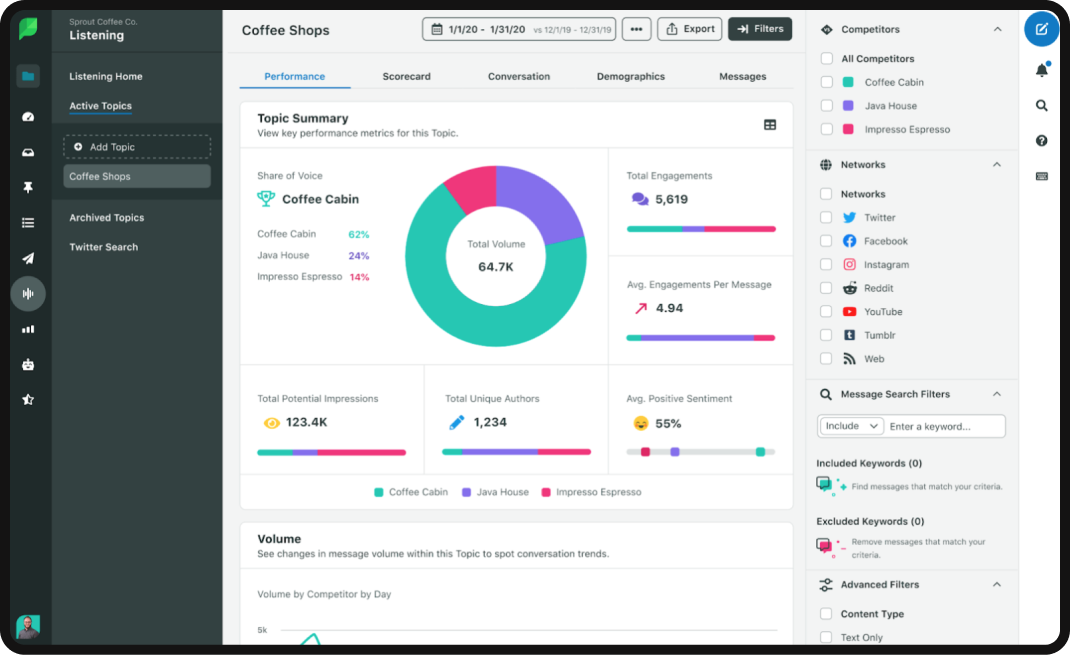Open the help question mark icon
This screenshot has width=1070, height=655.
pos(1041,141)
